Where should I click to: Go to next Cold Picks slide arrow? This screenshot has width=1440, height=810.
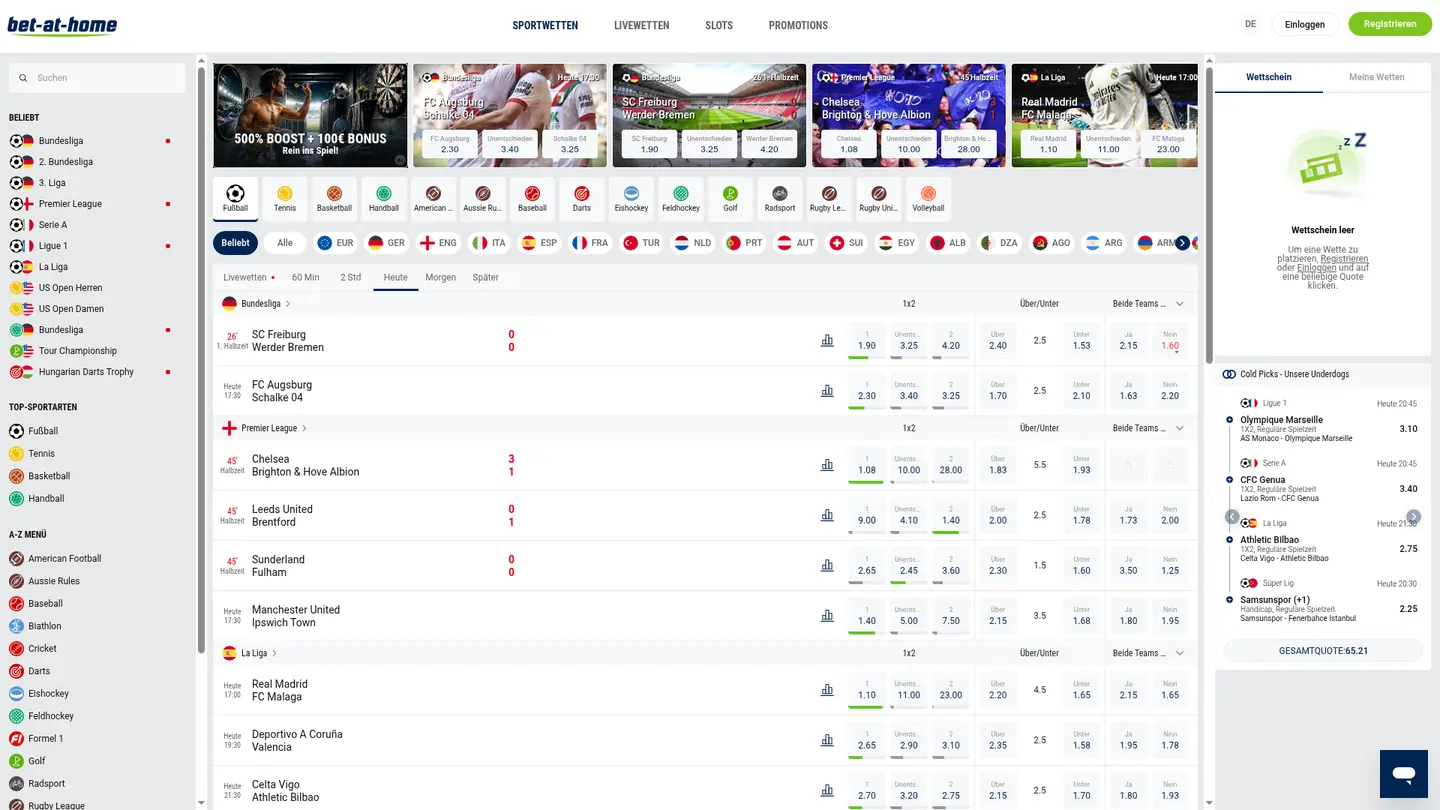pos(1414,517)
